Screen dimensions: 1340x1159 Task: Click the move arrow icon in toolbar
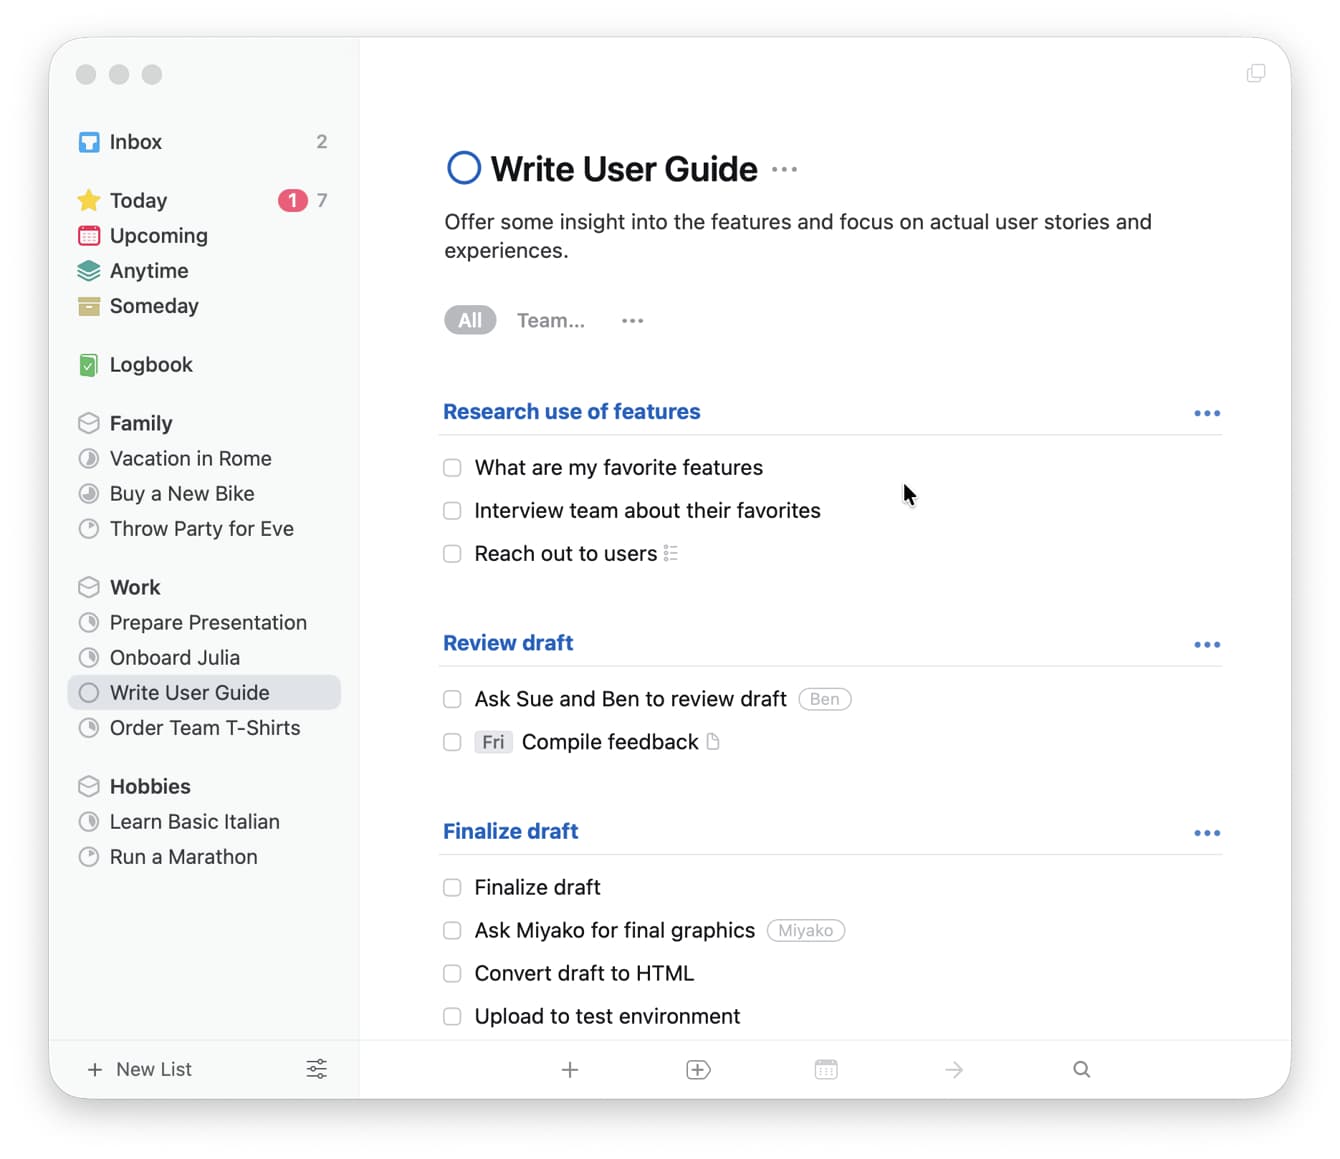[954, 1070]
